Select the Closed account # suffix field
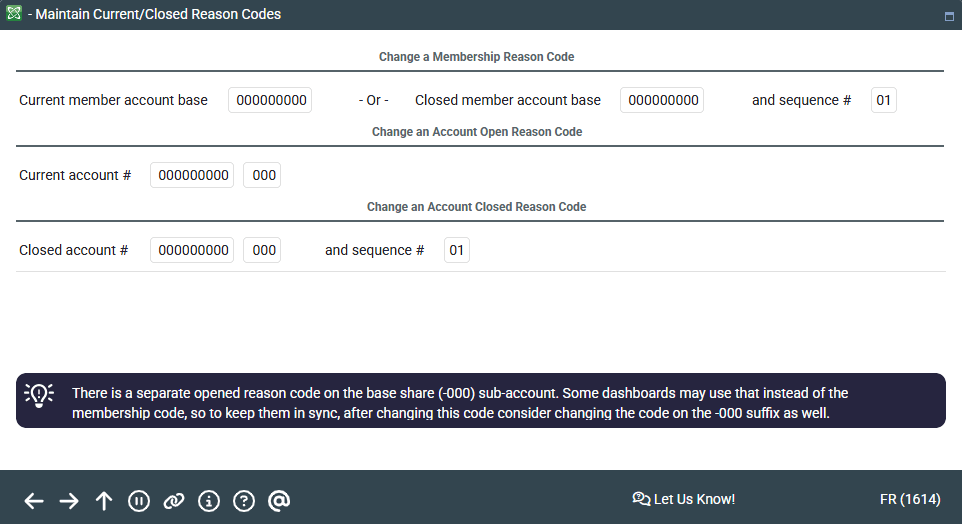 click(x=262, y=250)
